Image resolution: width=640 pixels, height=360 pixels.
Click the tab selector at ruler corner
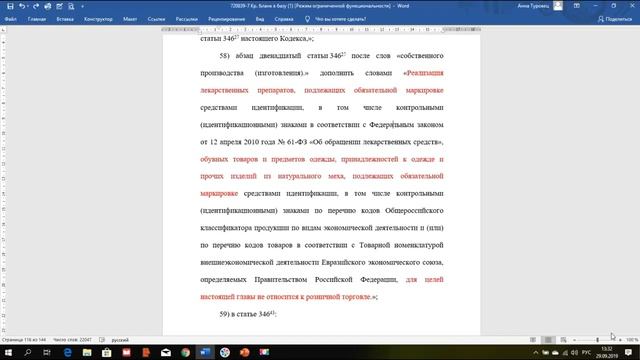3,29
